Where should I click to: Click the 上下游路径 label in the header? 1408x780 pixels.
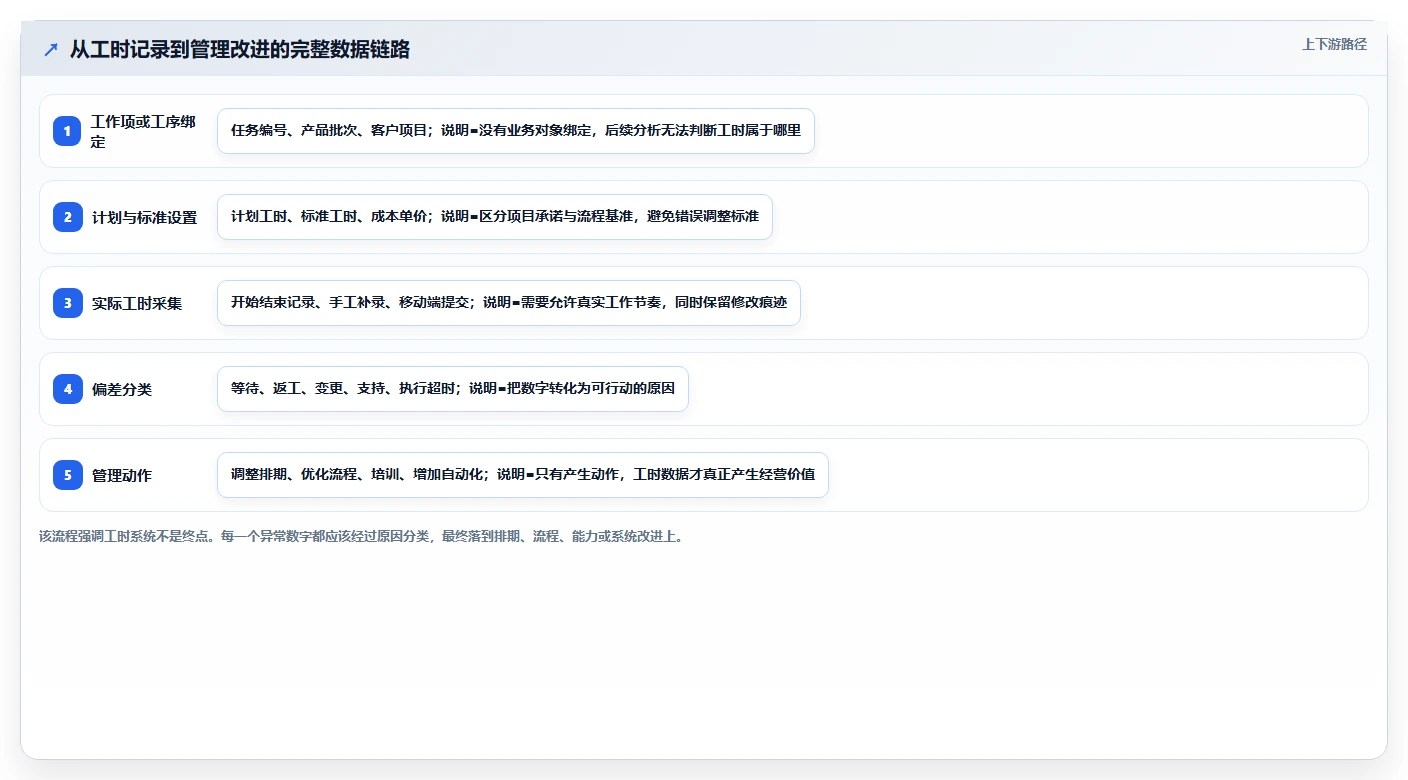coord(1334,44)
